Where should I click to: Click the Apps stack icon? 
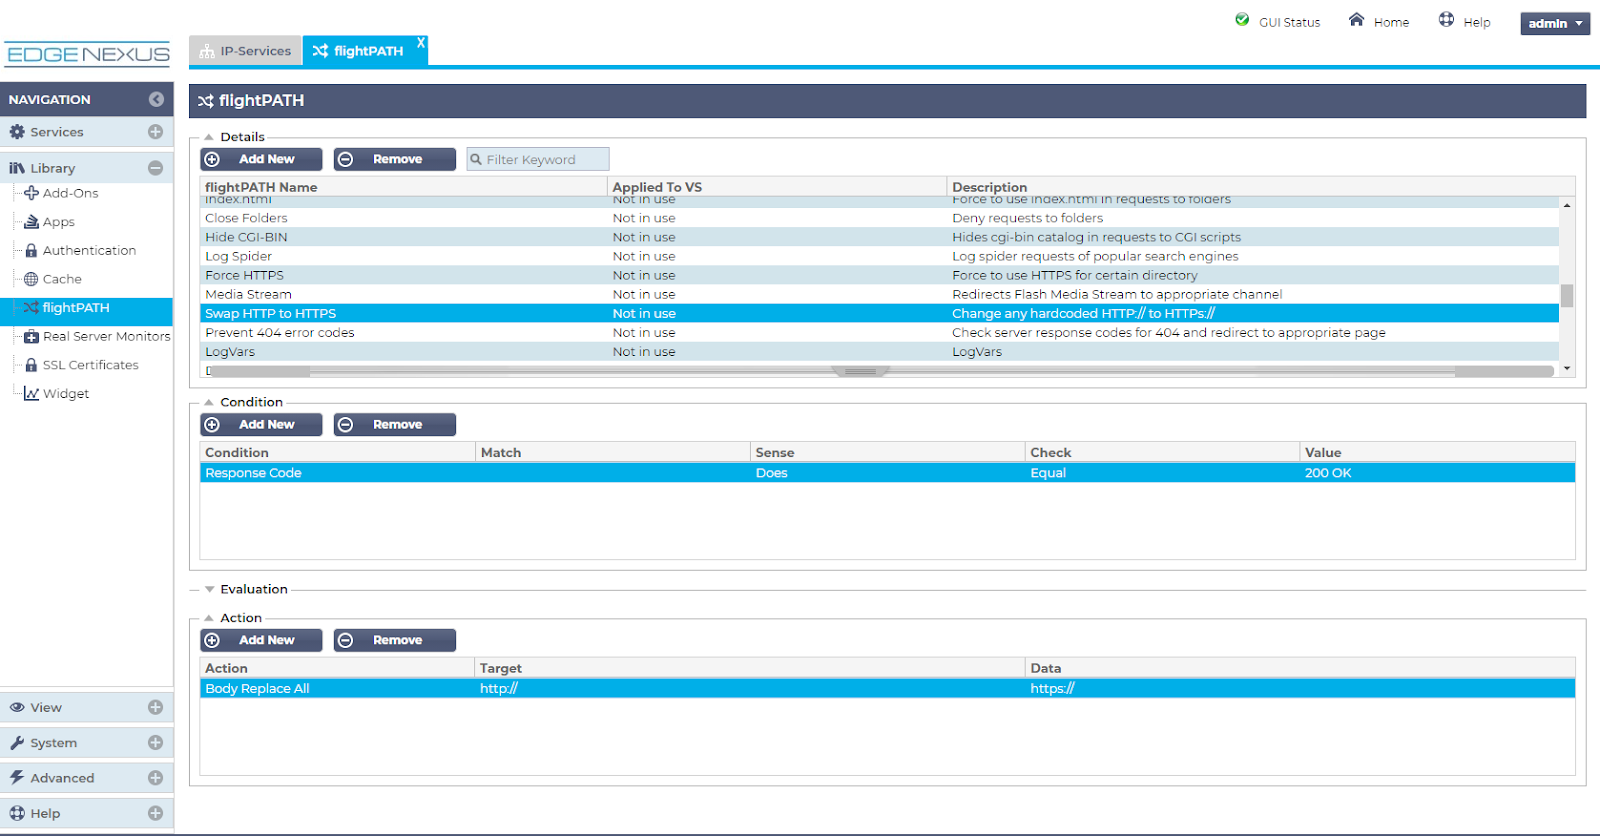point(31,222)
